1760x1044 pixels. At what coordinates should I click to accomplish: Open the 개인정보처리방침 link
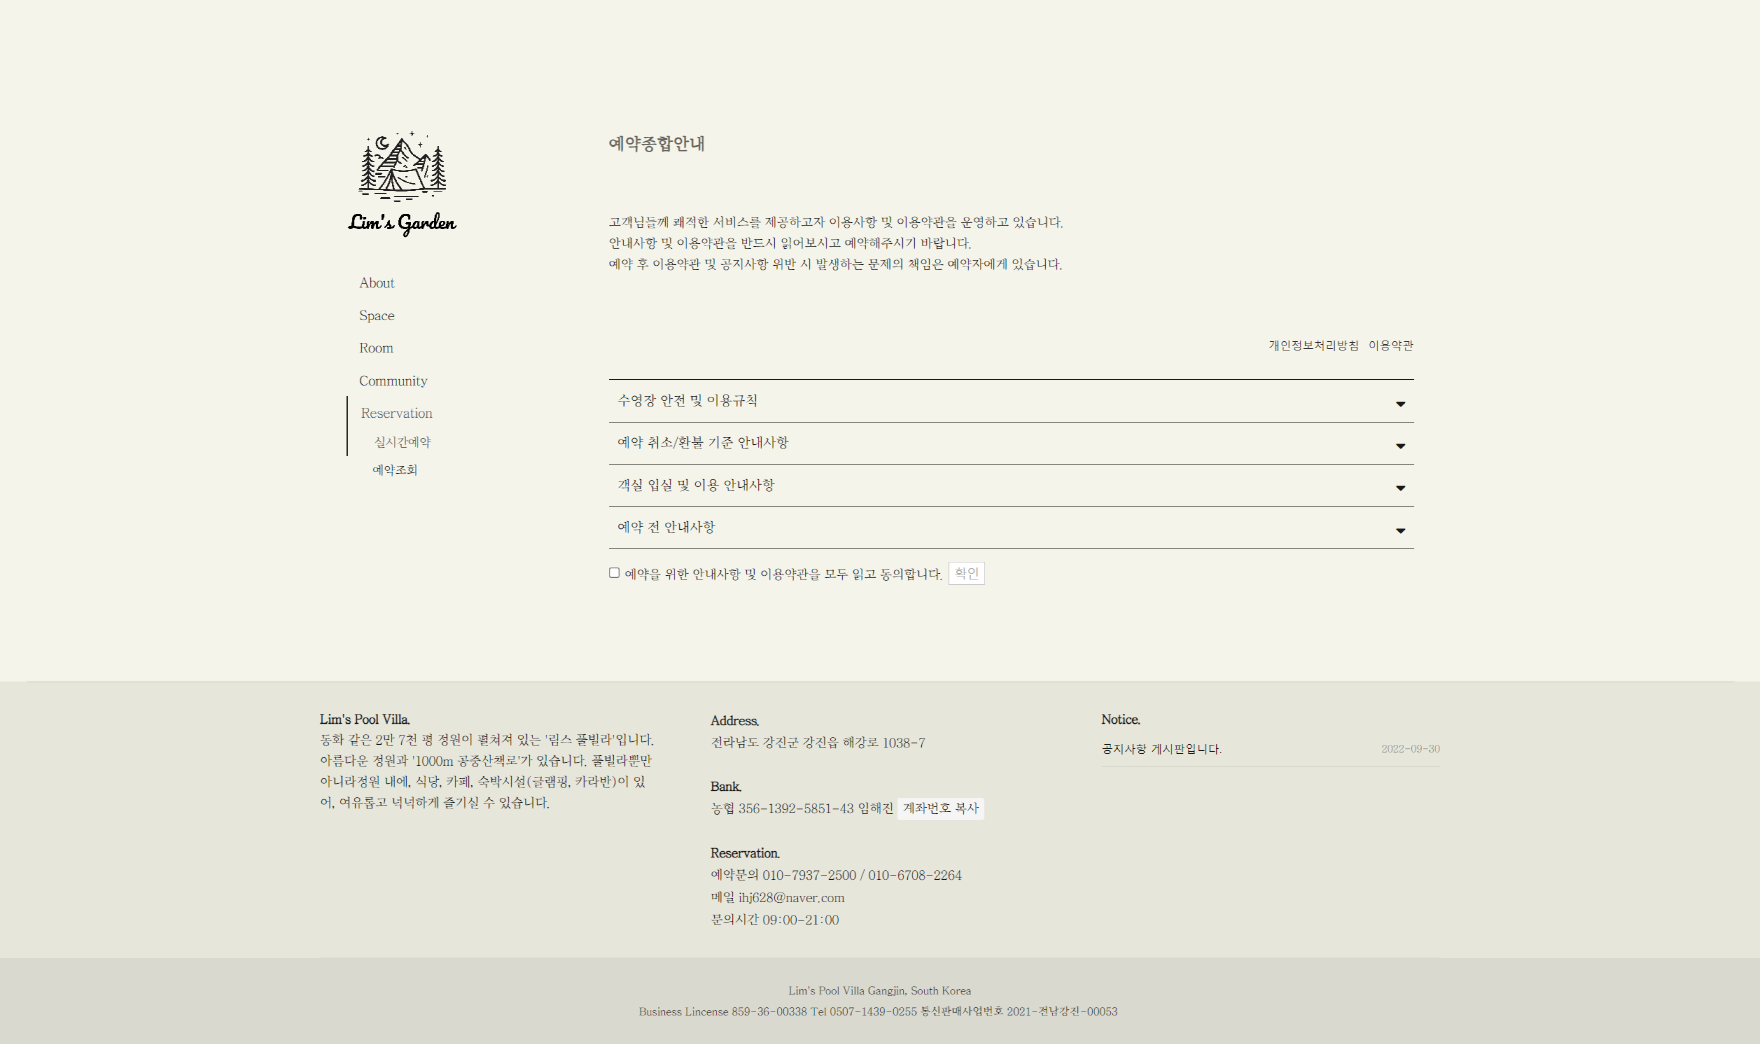point(1313,345)
